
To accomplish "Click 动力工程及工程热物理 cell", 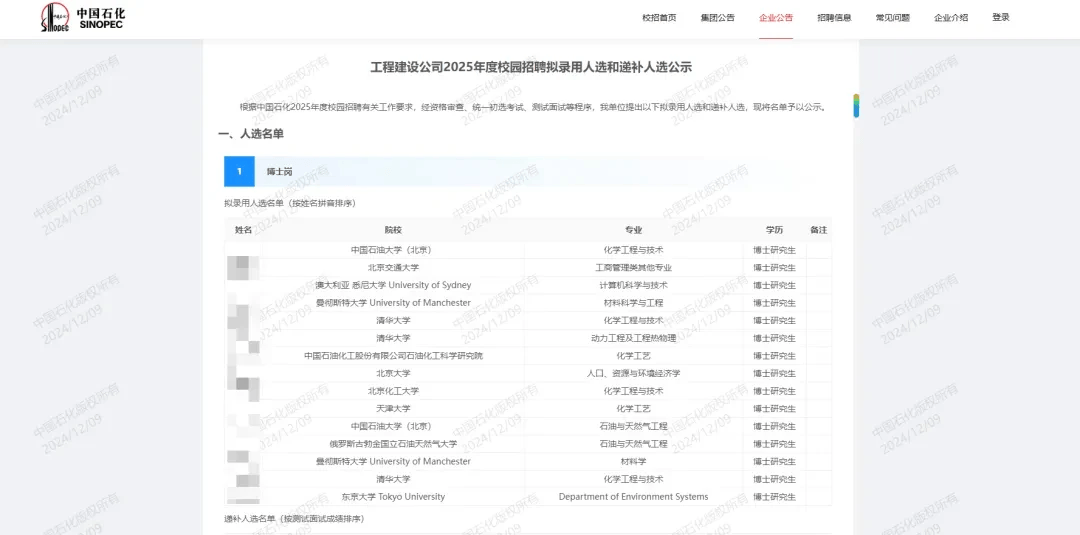I will (x=633, y=338).
